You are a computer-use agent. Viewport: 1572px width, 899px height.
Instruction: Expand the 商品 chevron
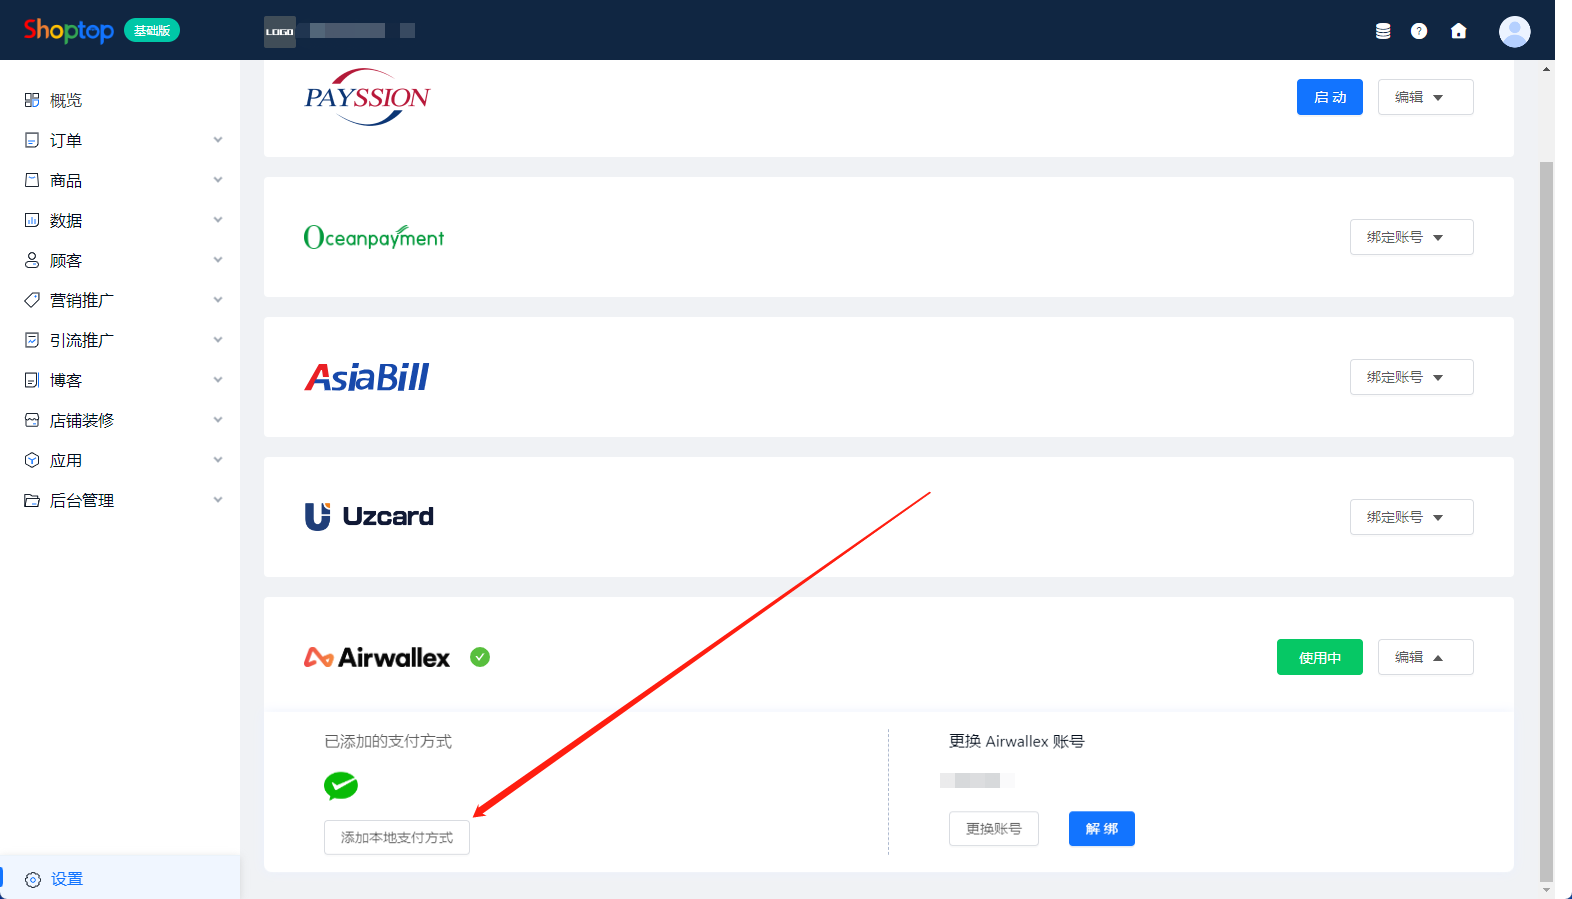pyautogui.click(x=218, y=180)
